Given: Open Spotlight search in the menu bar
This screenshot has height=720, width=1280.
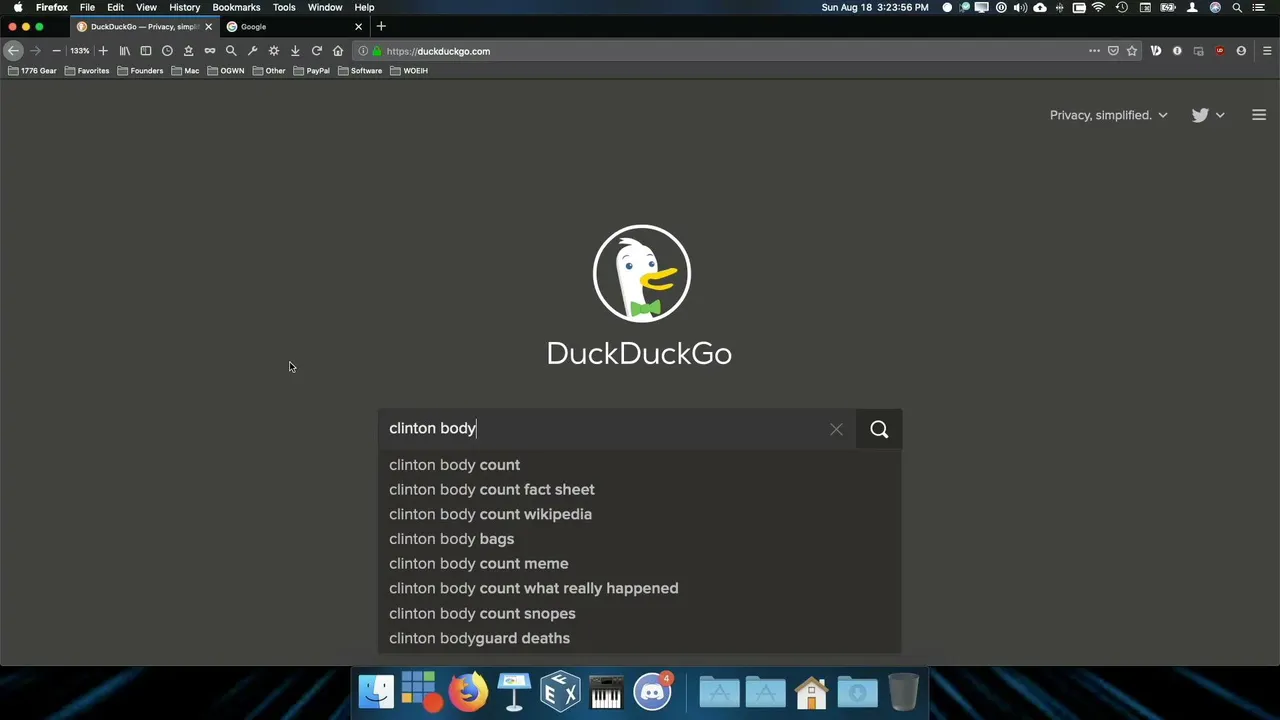Looking at the screenshot, I should 1237,7.
